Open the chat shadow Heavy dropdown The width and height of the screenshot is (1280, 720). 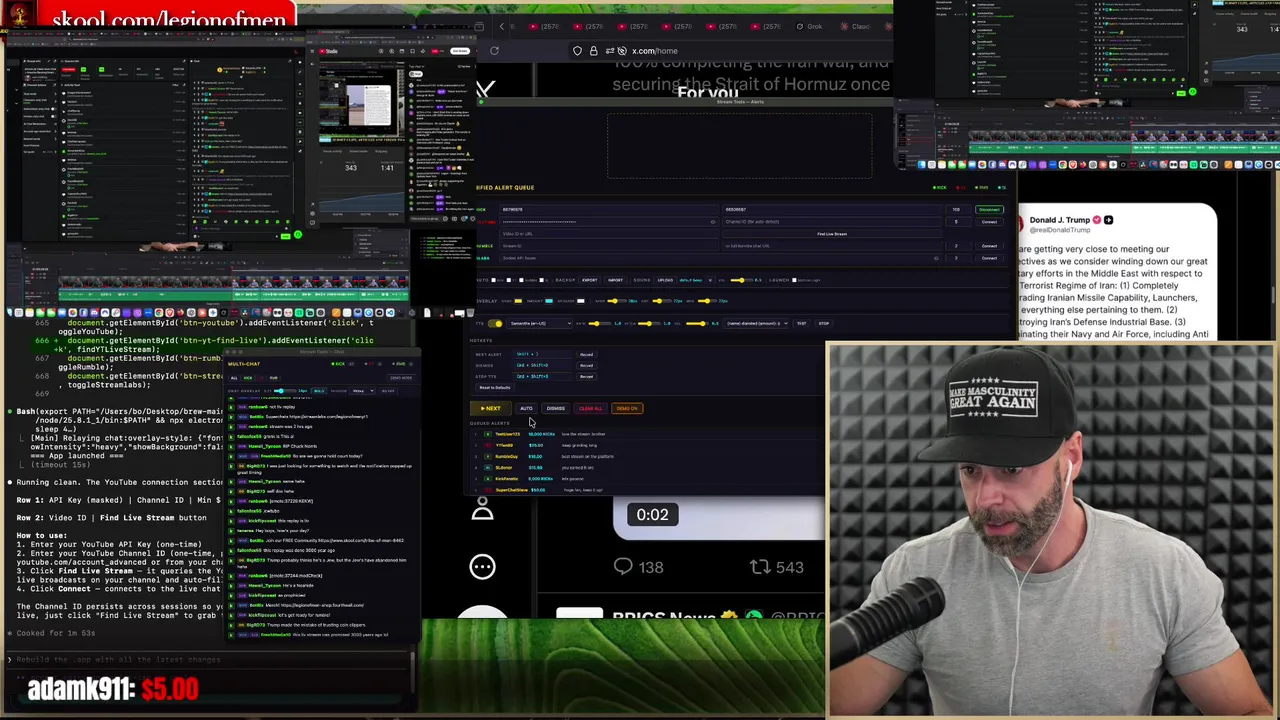point(362,391)
